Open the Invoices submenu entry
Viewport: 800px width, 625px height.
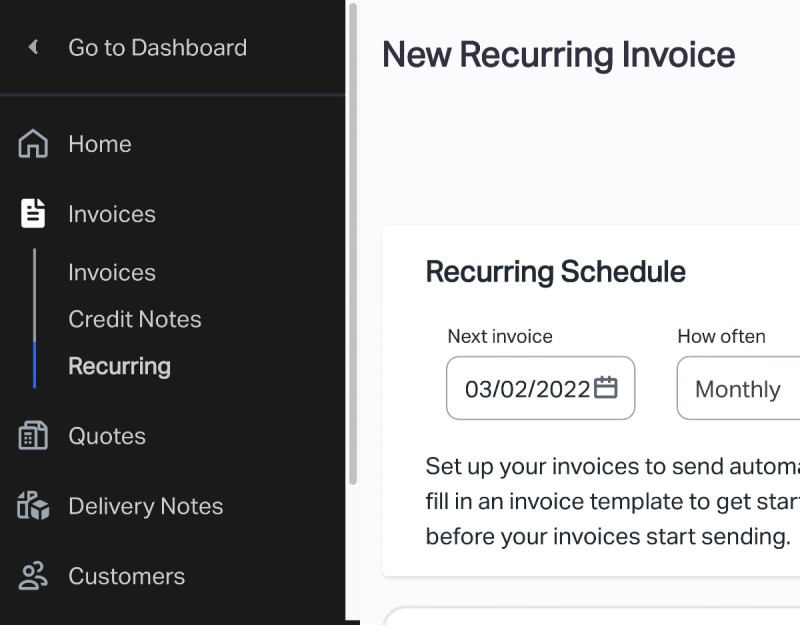pos(111,272)
